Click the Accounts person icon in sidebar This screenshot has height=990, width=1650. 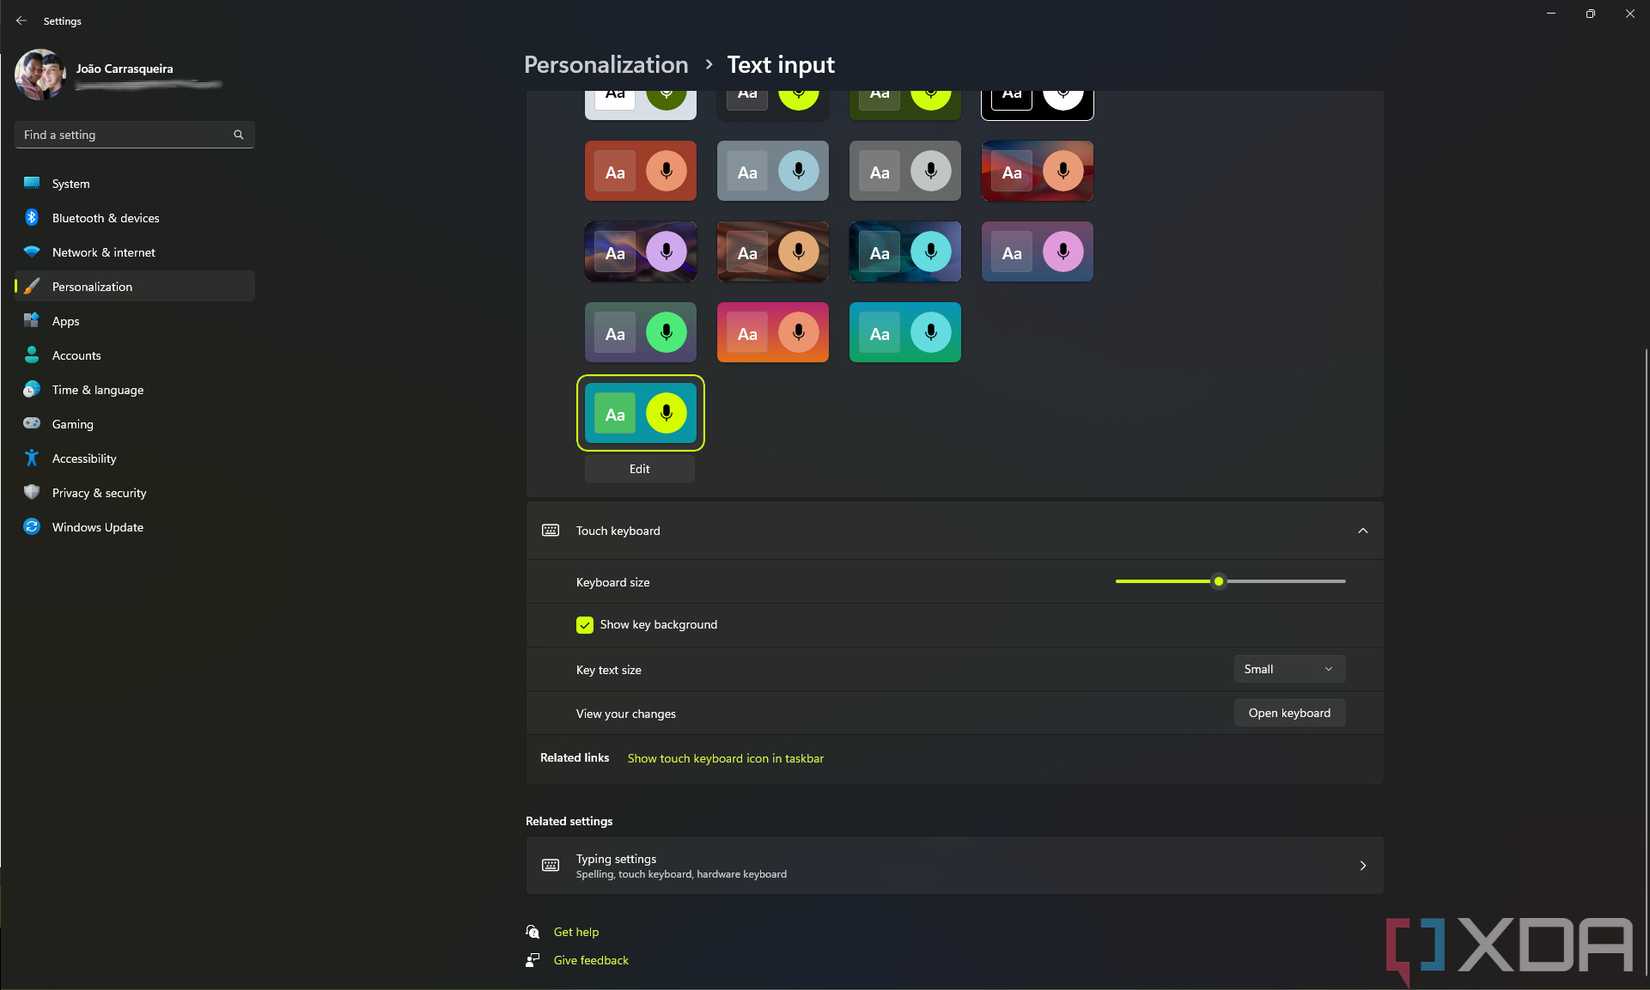pos(32,355)
